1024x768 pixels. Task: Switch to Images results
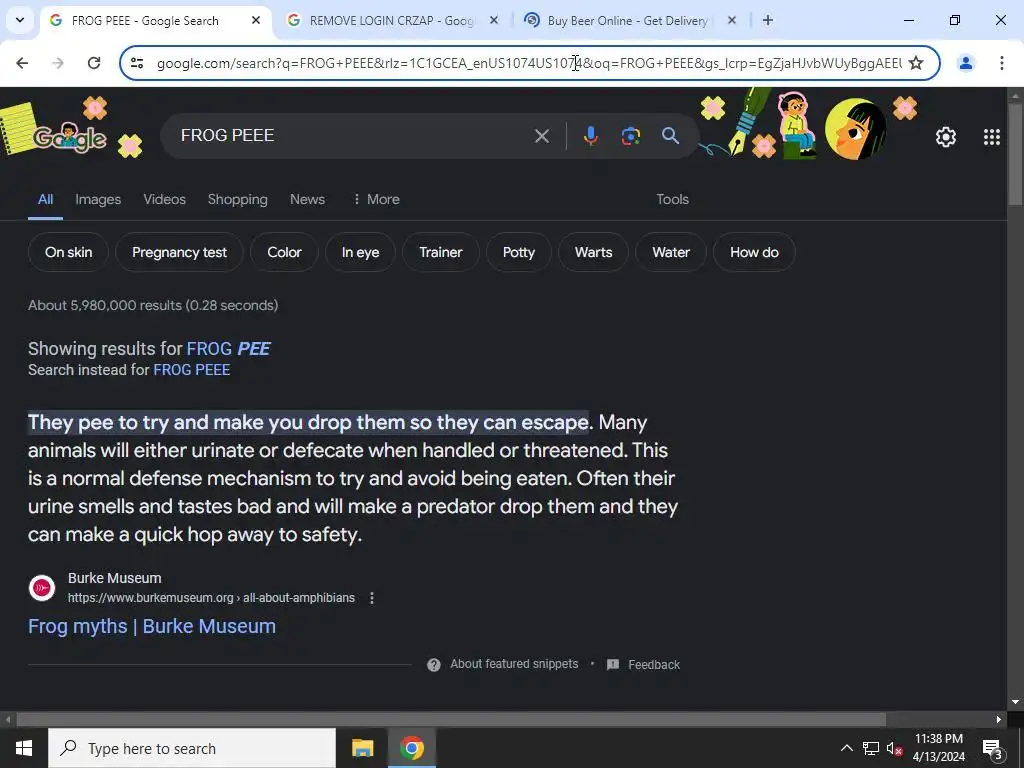[x=98, y=199]
